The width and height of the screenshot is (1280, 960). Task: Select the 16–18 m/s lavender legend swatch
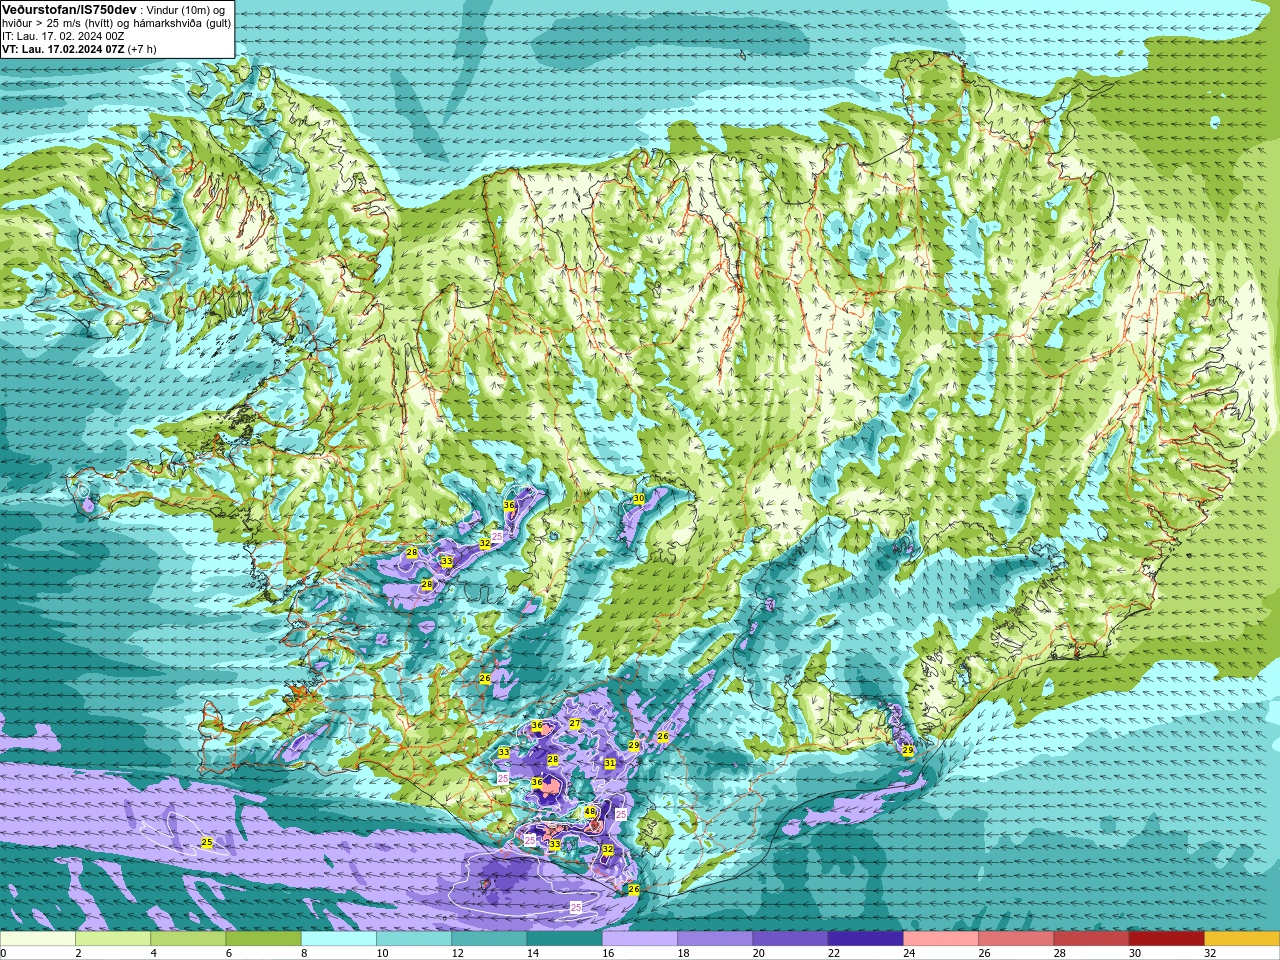[640, 939]
